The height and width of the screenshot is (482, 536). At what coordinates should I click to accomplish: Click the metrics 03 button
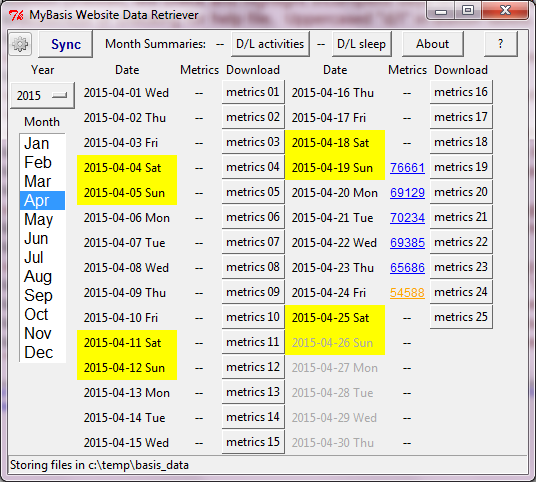pyautogui.click(x=253, y=142)
